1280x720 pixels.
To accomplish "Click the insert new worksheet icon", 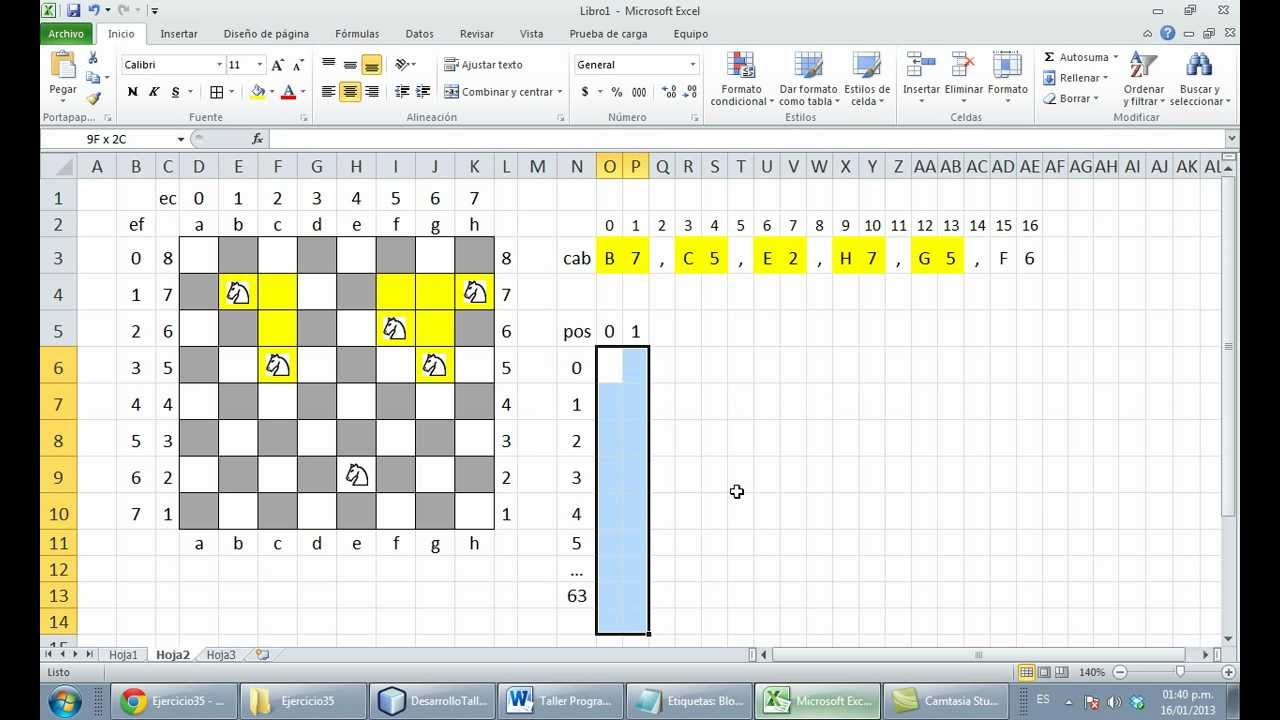I will point(262,655).
